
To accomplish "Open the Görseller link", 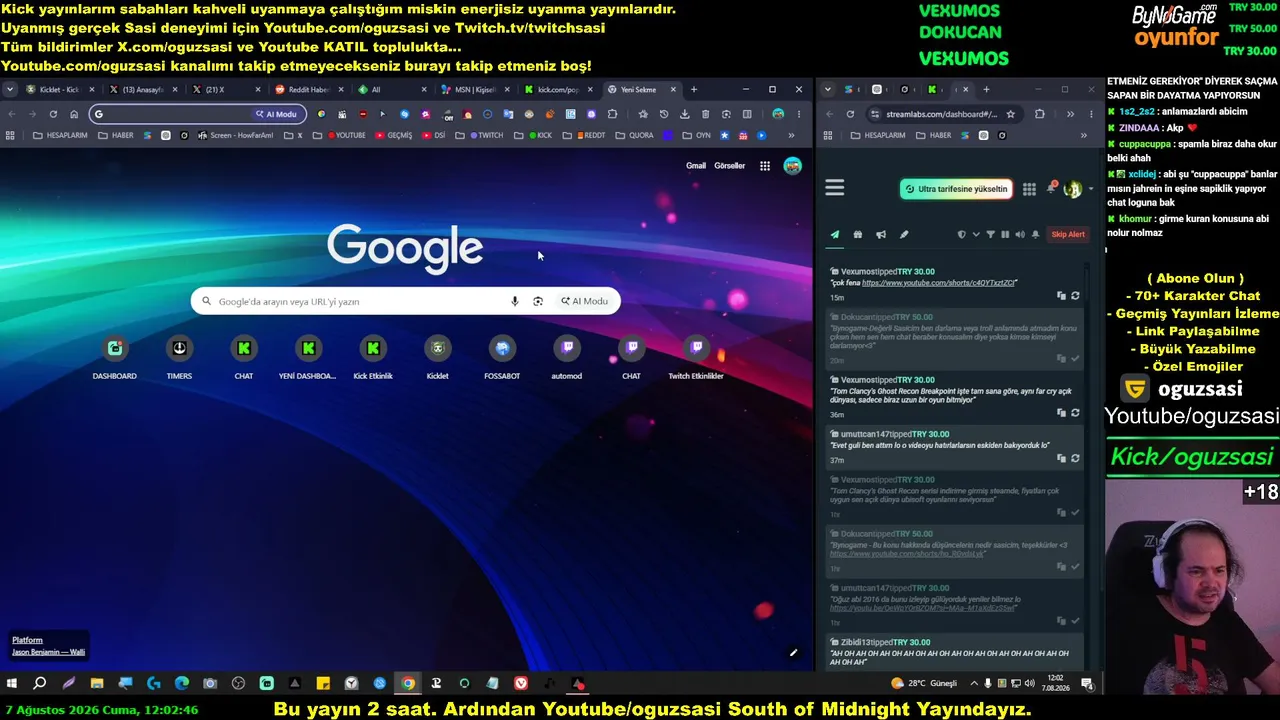I will tap(730, 166).
